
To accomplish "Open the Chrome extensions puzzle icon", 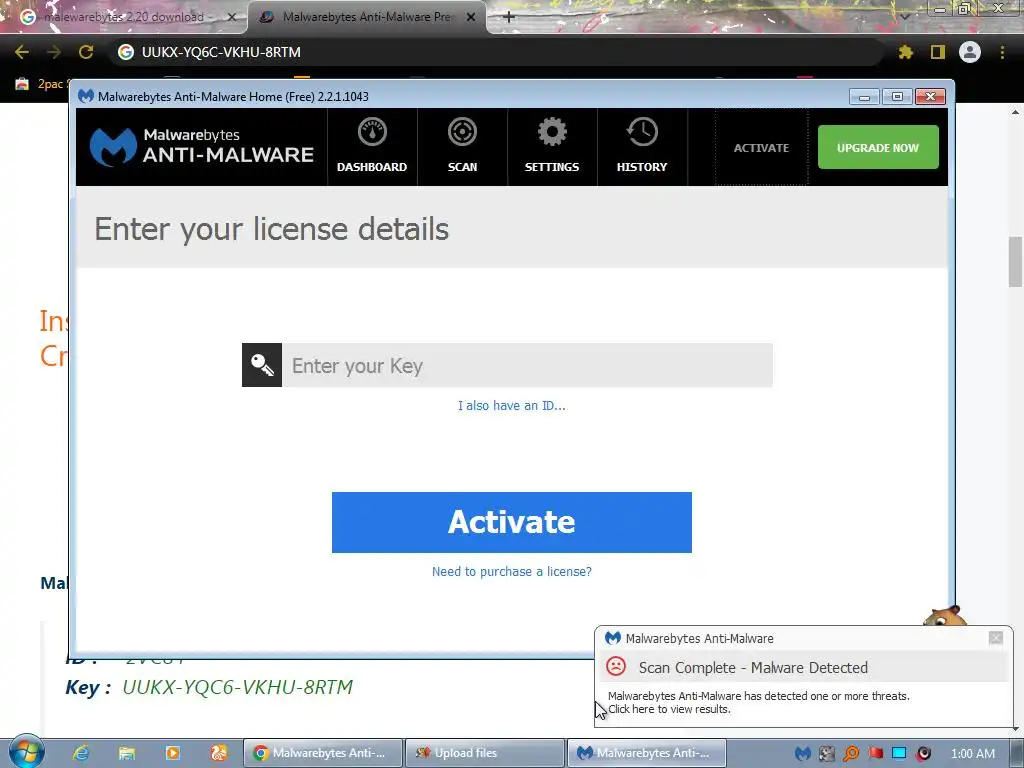I will click(x=905, y=52).
